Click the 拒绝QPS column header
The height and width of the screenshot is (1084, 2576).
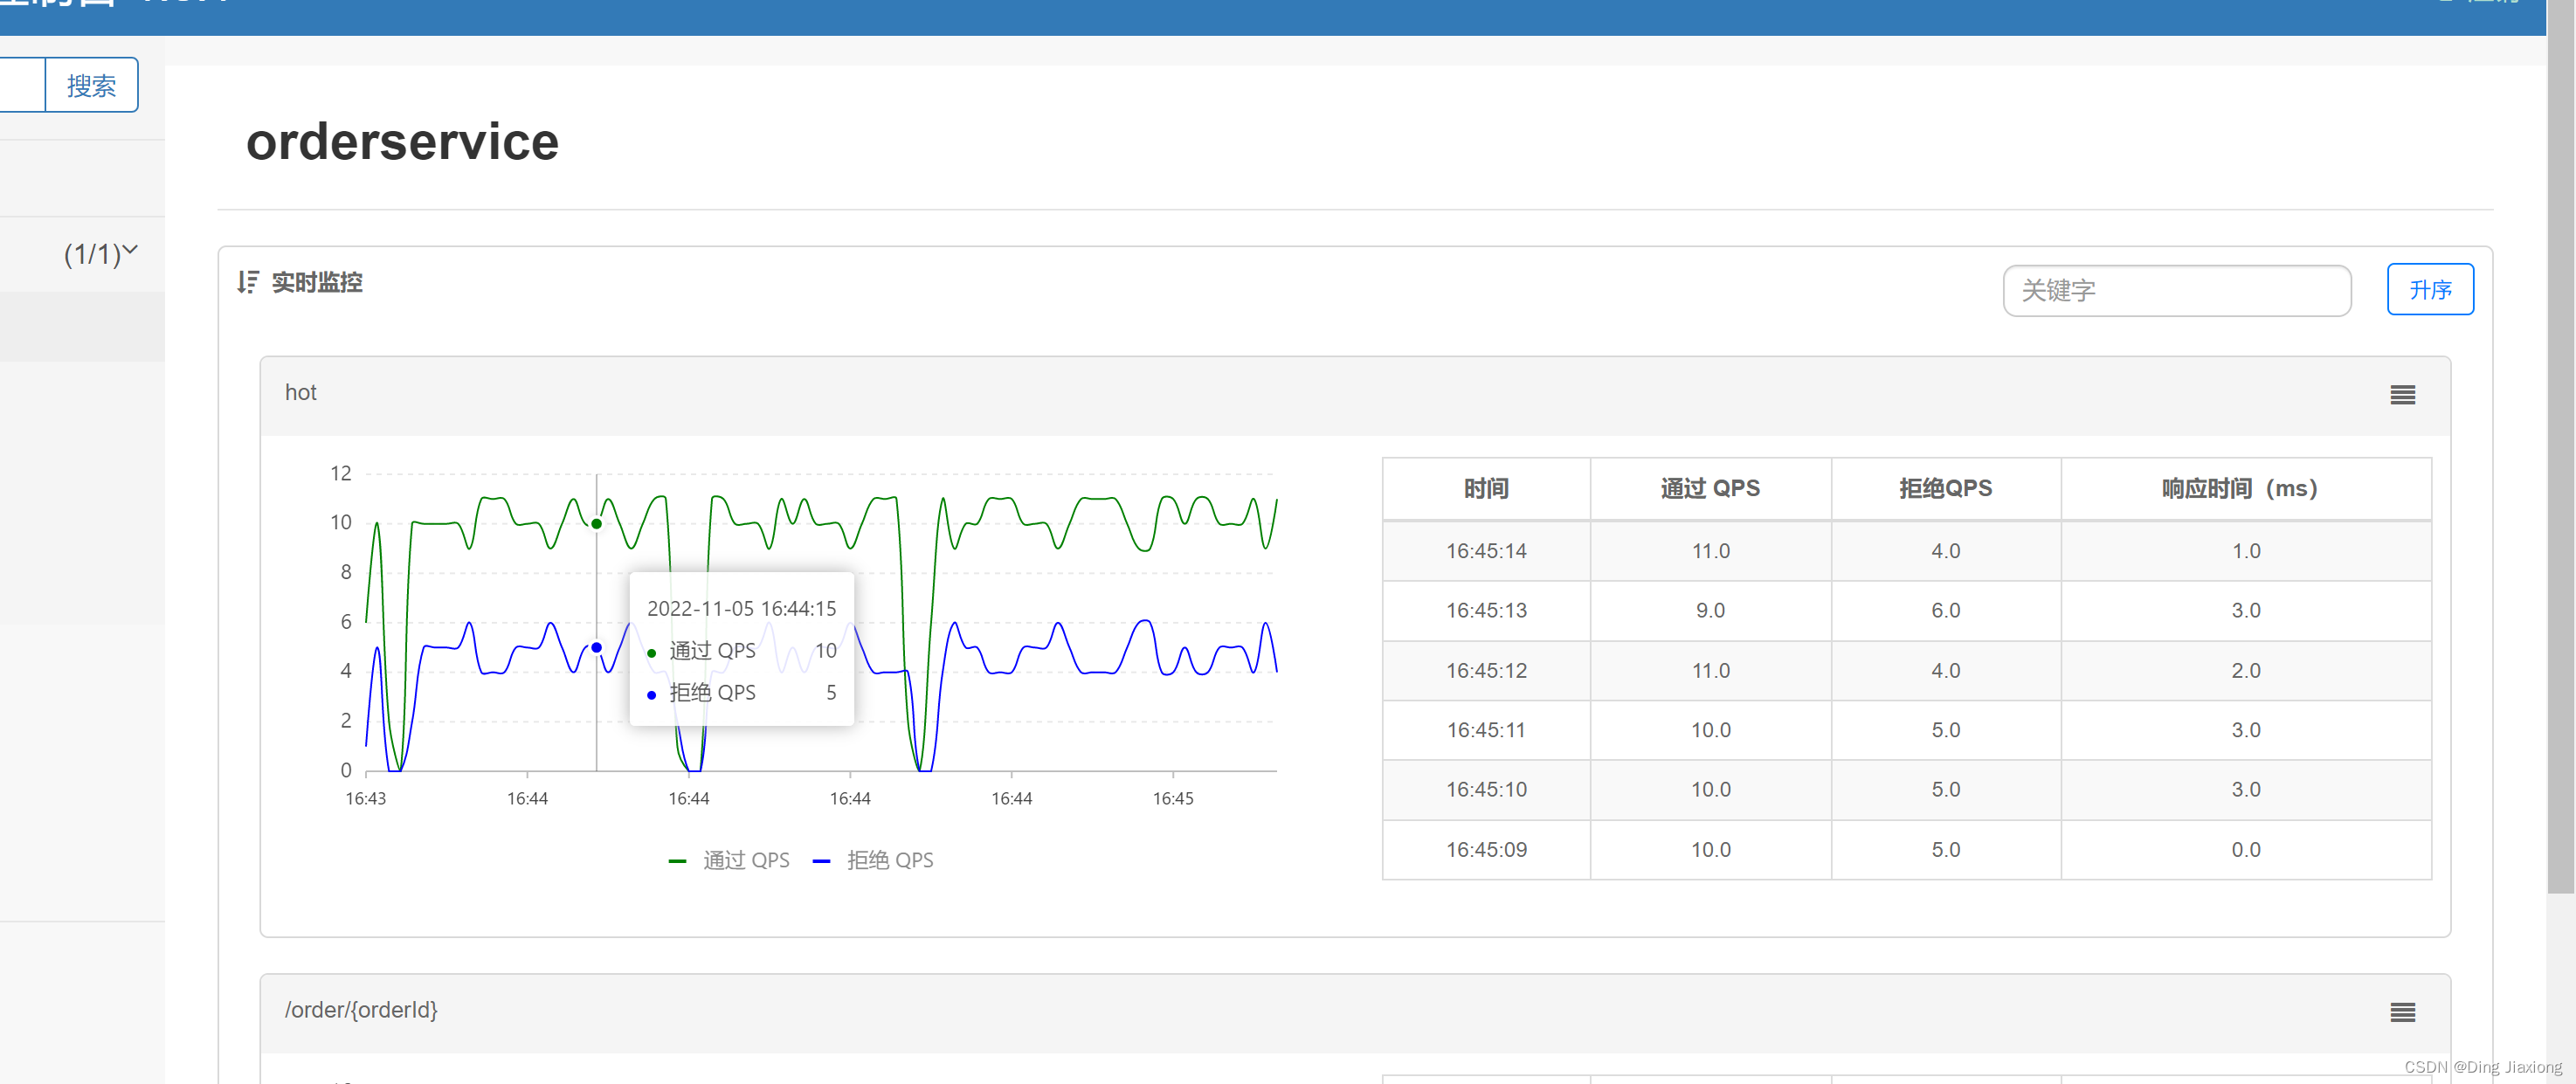[1945, 488]
